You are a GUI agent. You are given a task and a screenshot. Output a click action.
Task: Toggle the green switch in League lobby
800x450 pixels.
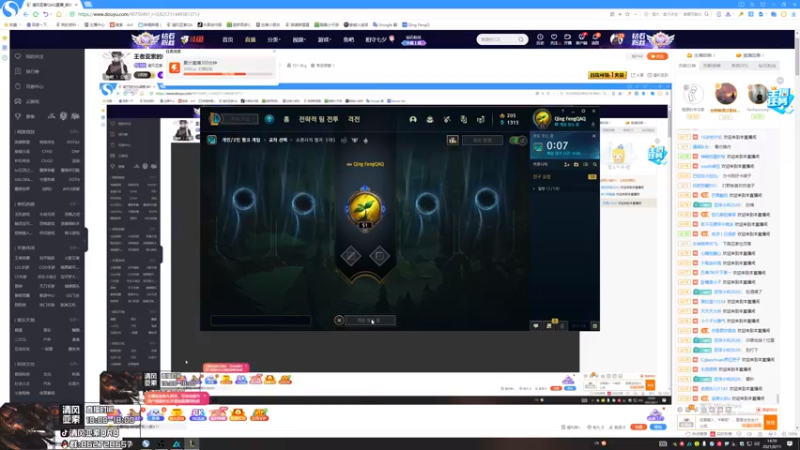518,140
